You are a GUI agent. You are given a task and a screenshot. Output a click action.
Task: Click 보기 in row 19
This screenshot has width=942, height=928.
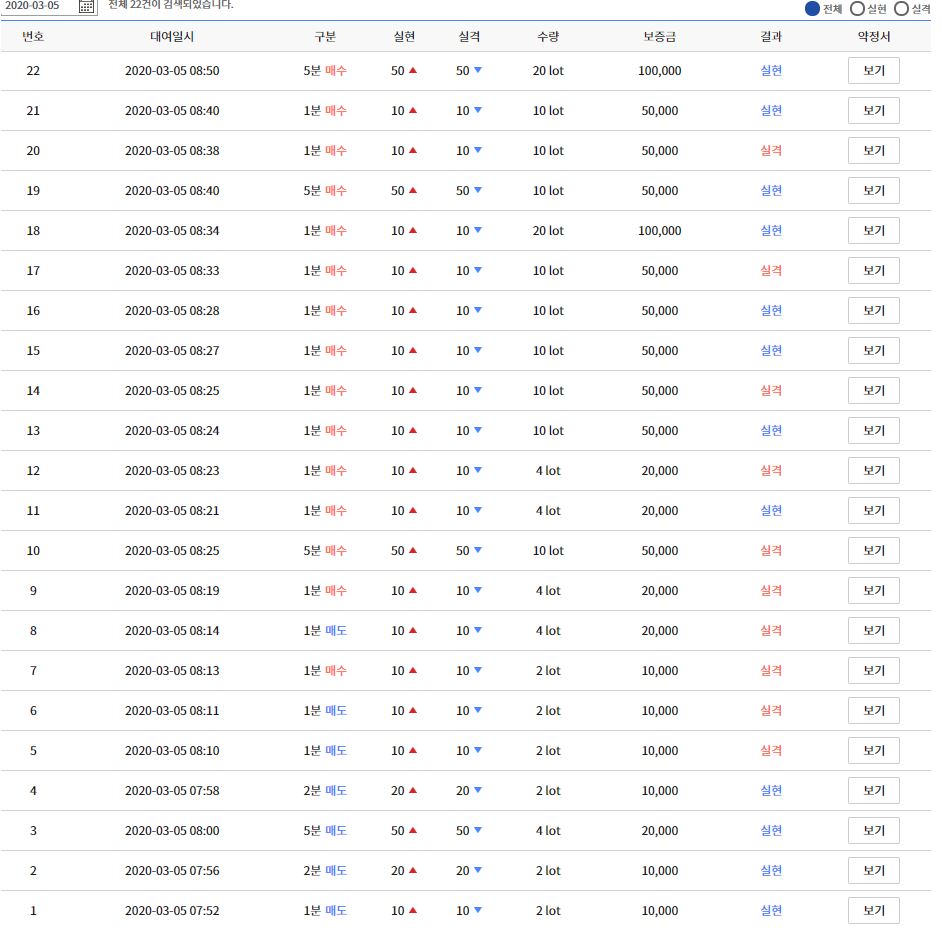874,190
